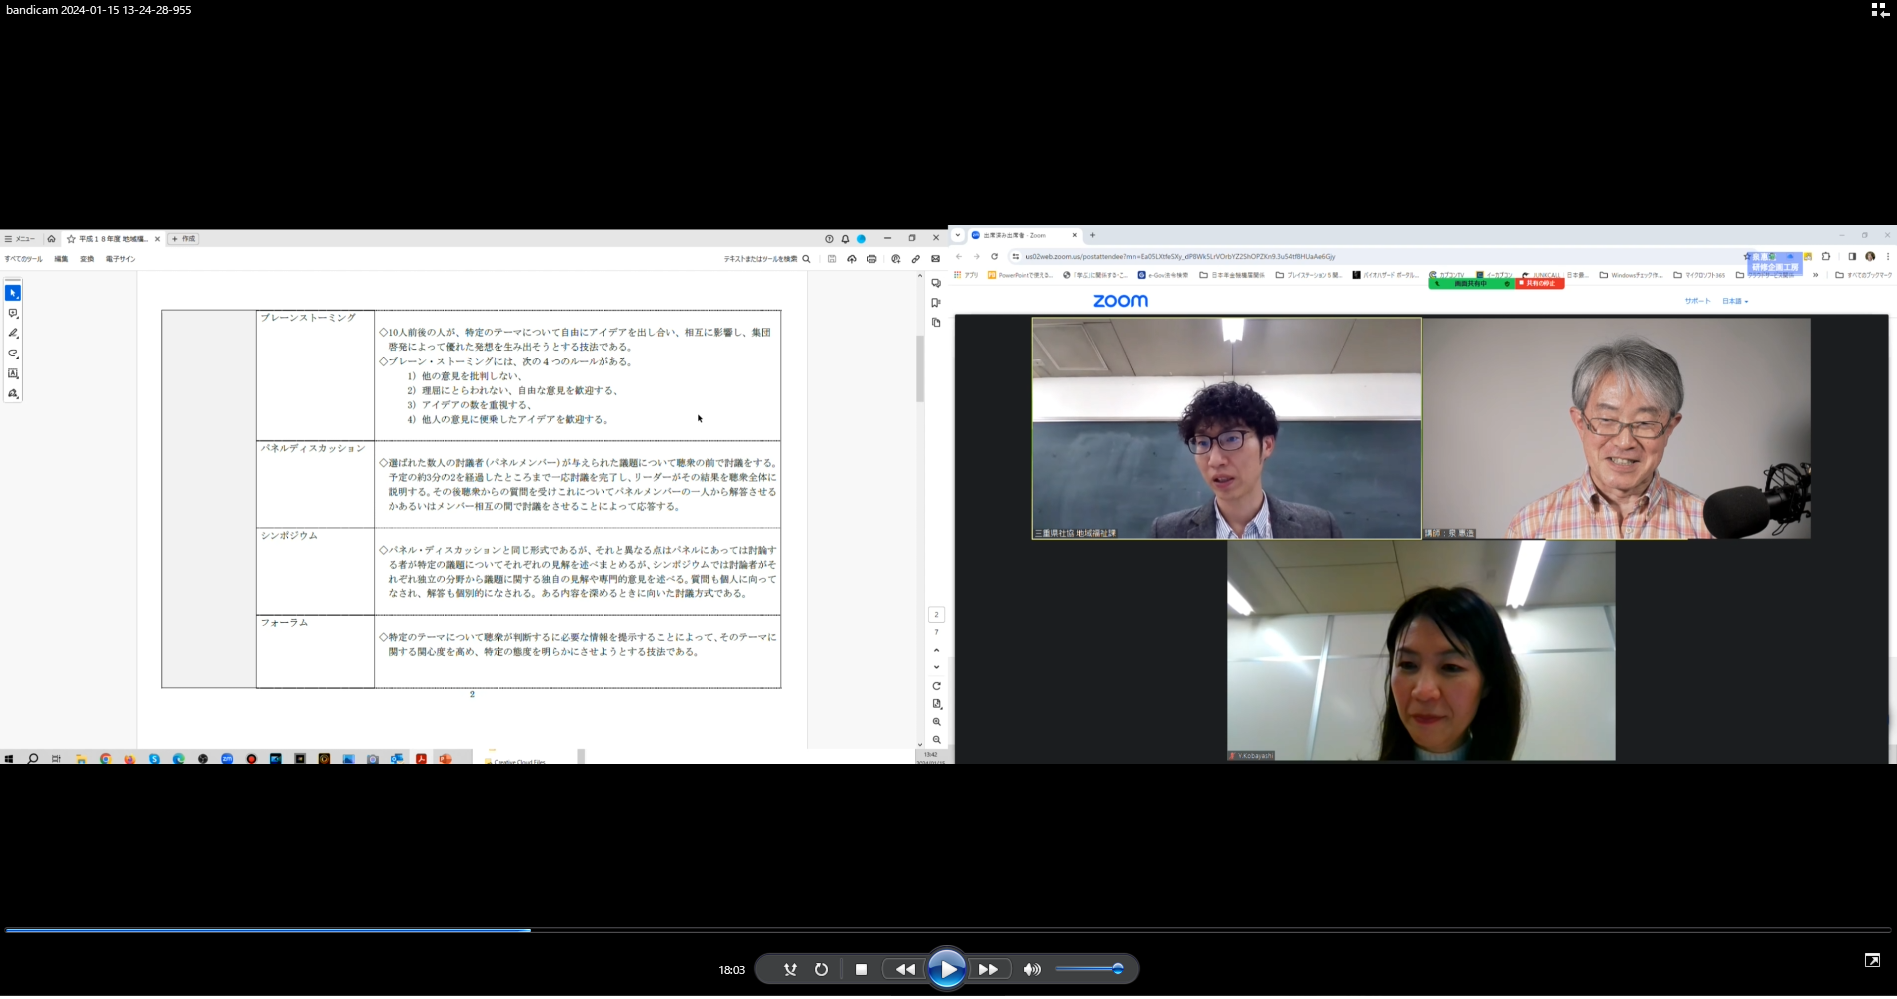The image size is (1897, 999).
Task: Open the Acrobat account profile circle
Action: [x=861, y=239]
